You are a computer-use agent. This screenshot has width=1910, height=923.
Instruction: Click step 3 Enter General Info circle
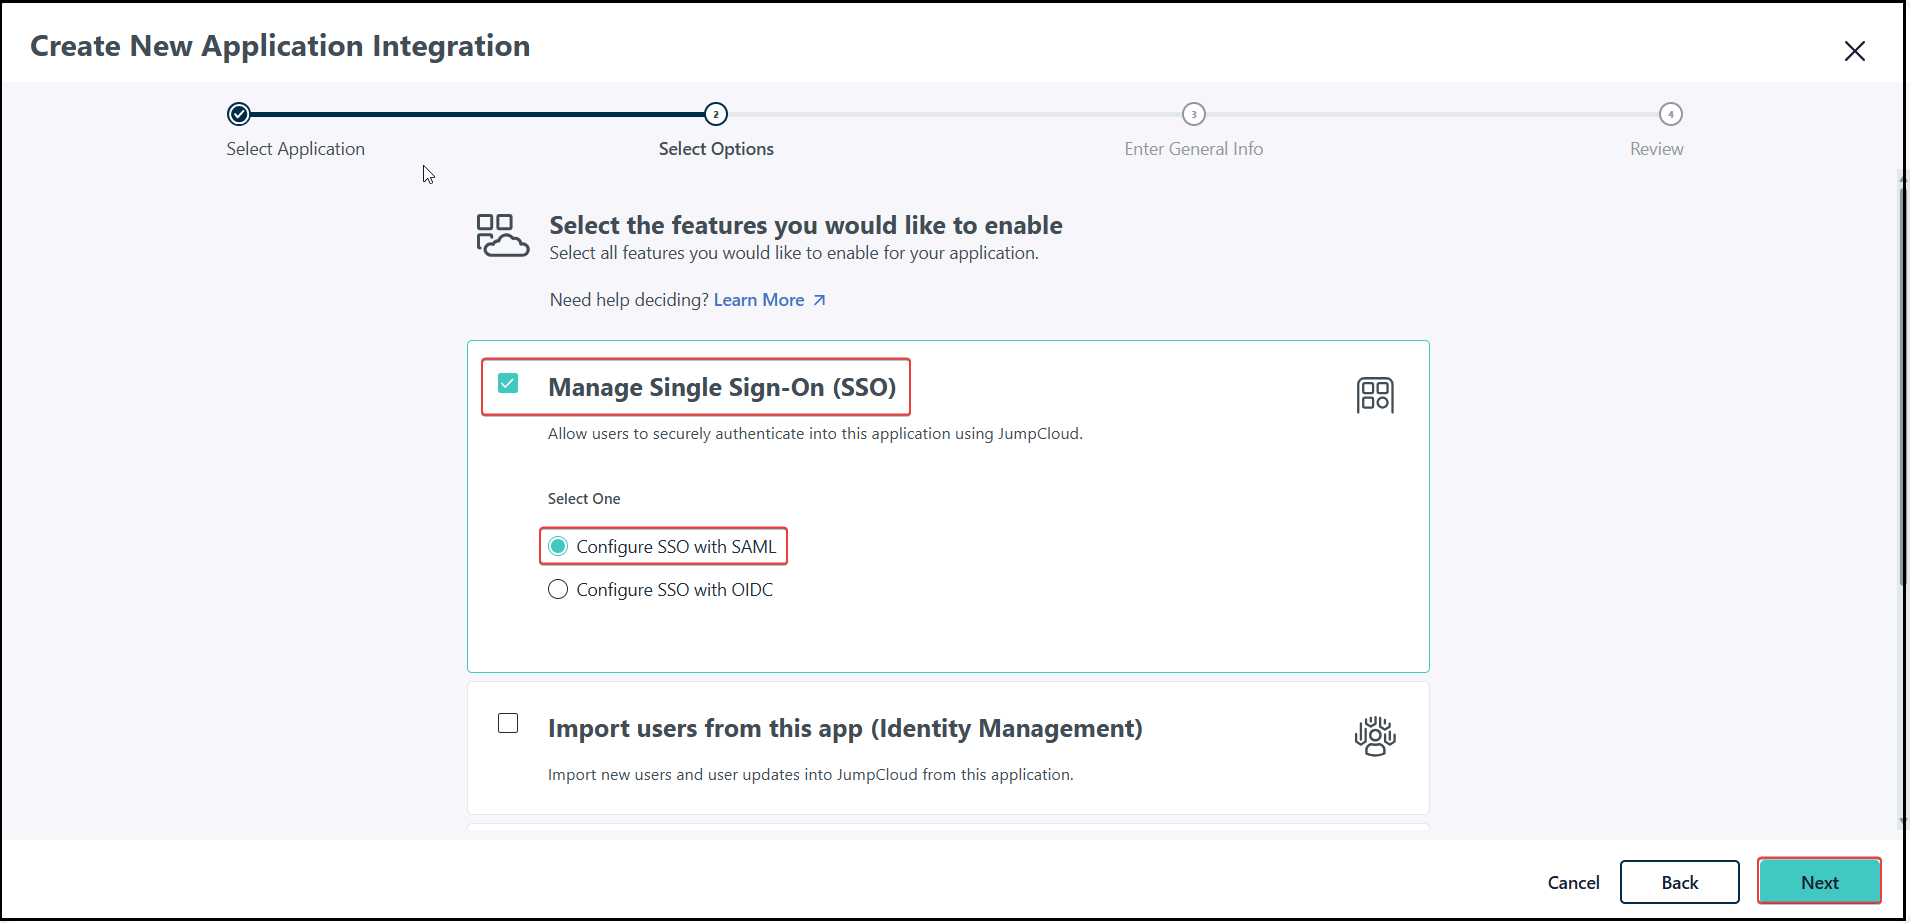click(1193, 114)
